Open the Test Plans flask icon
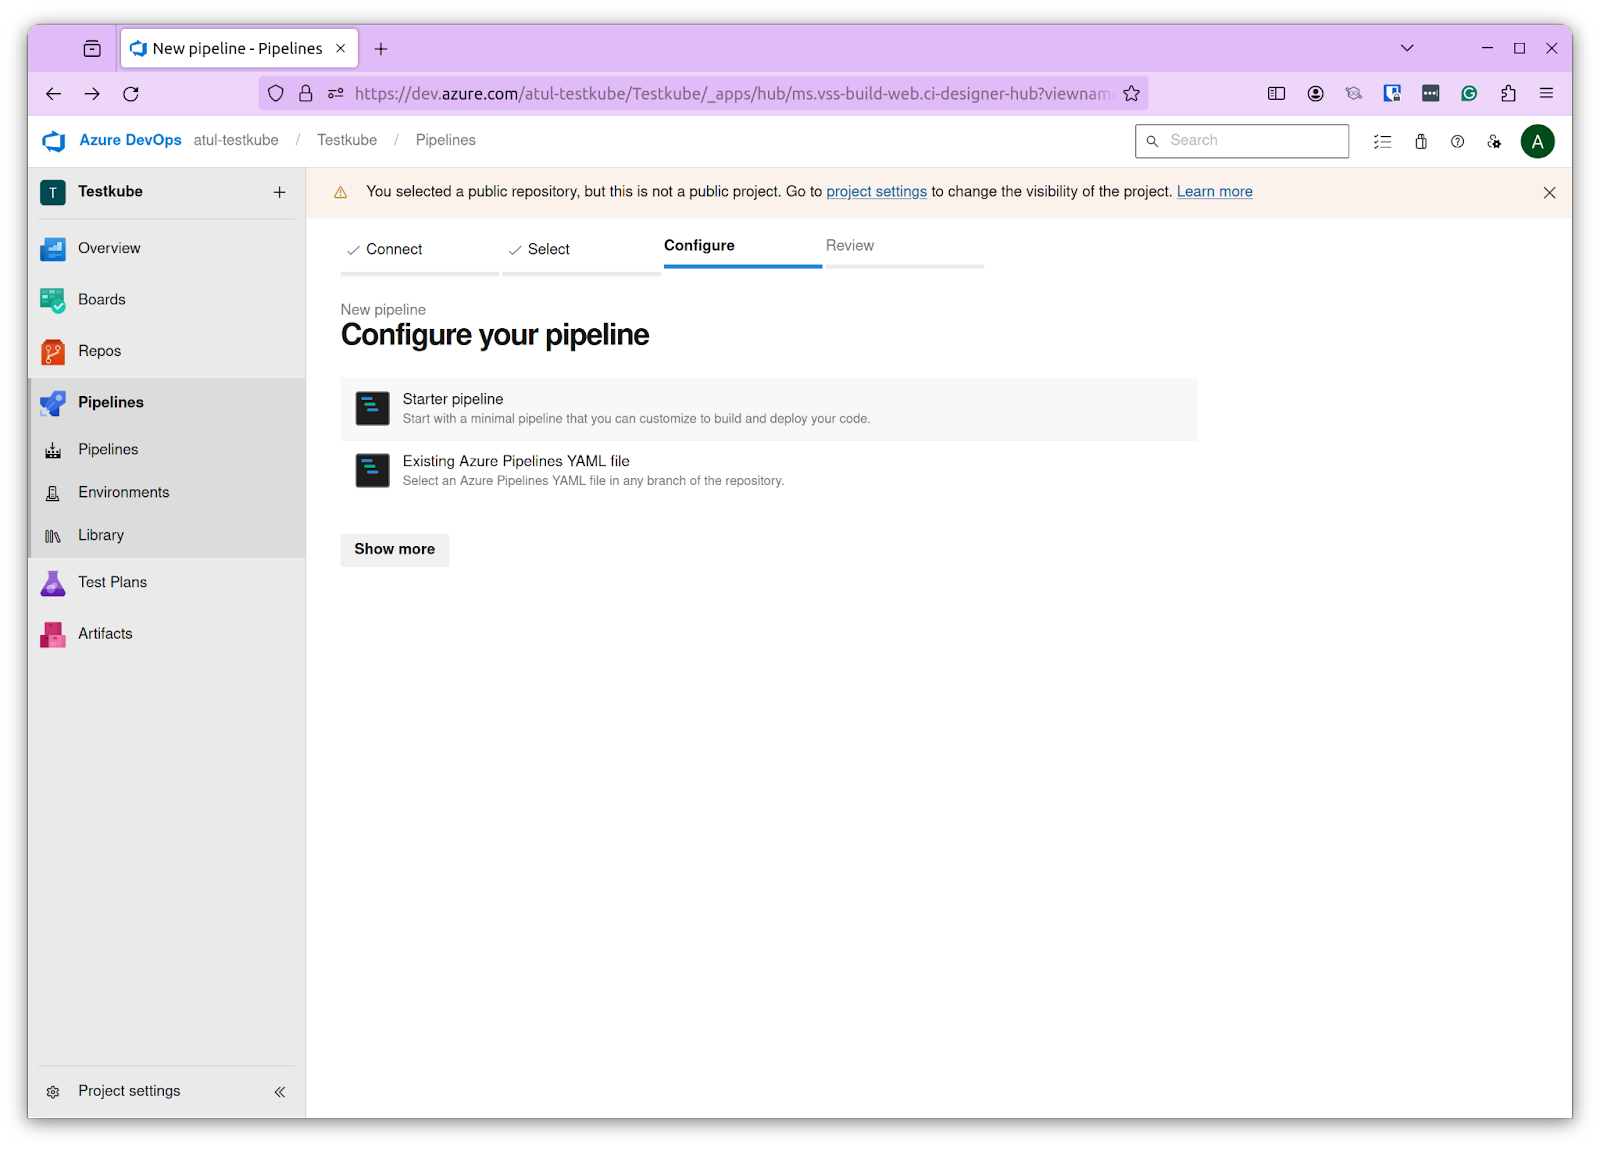1600x1149 pixels. coord(53,583)
